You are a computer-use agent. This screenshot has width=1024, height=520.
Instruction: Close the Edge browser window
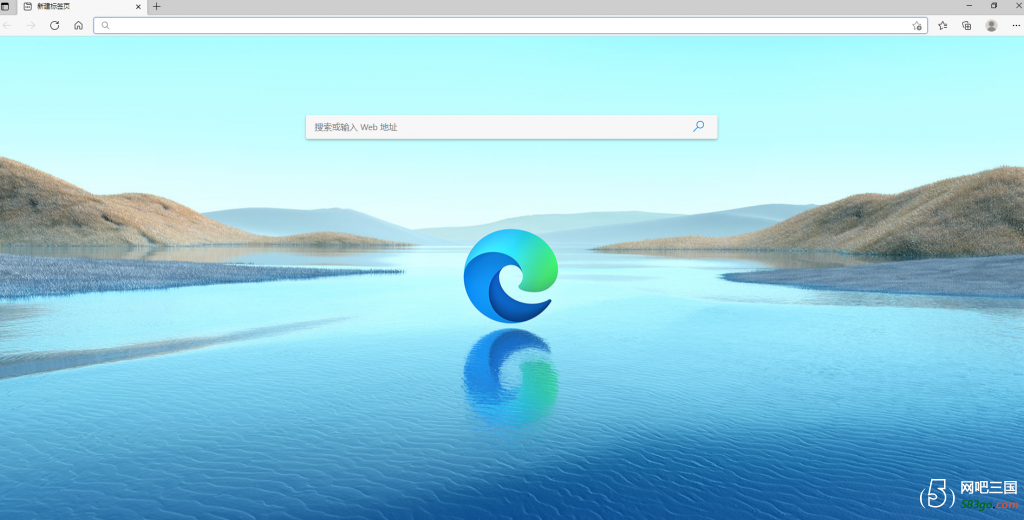coord(1018,5)
